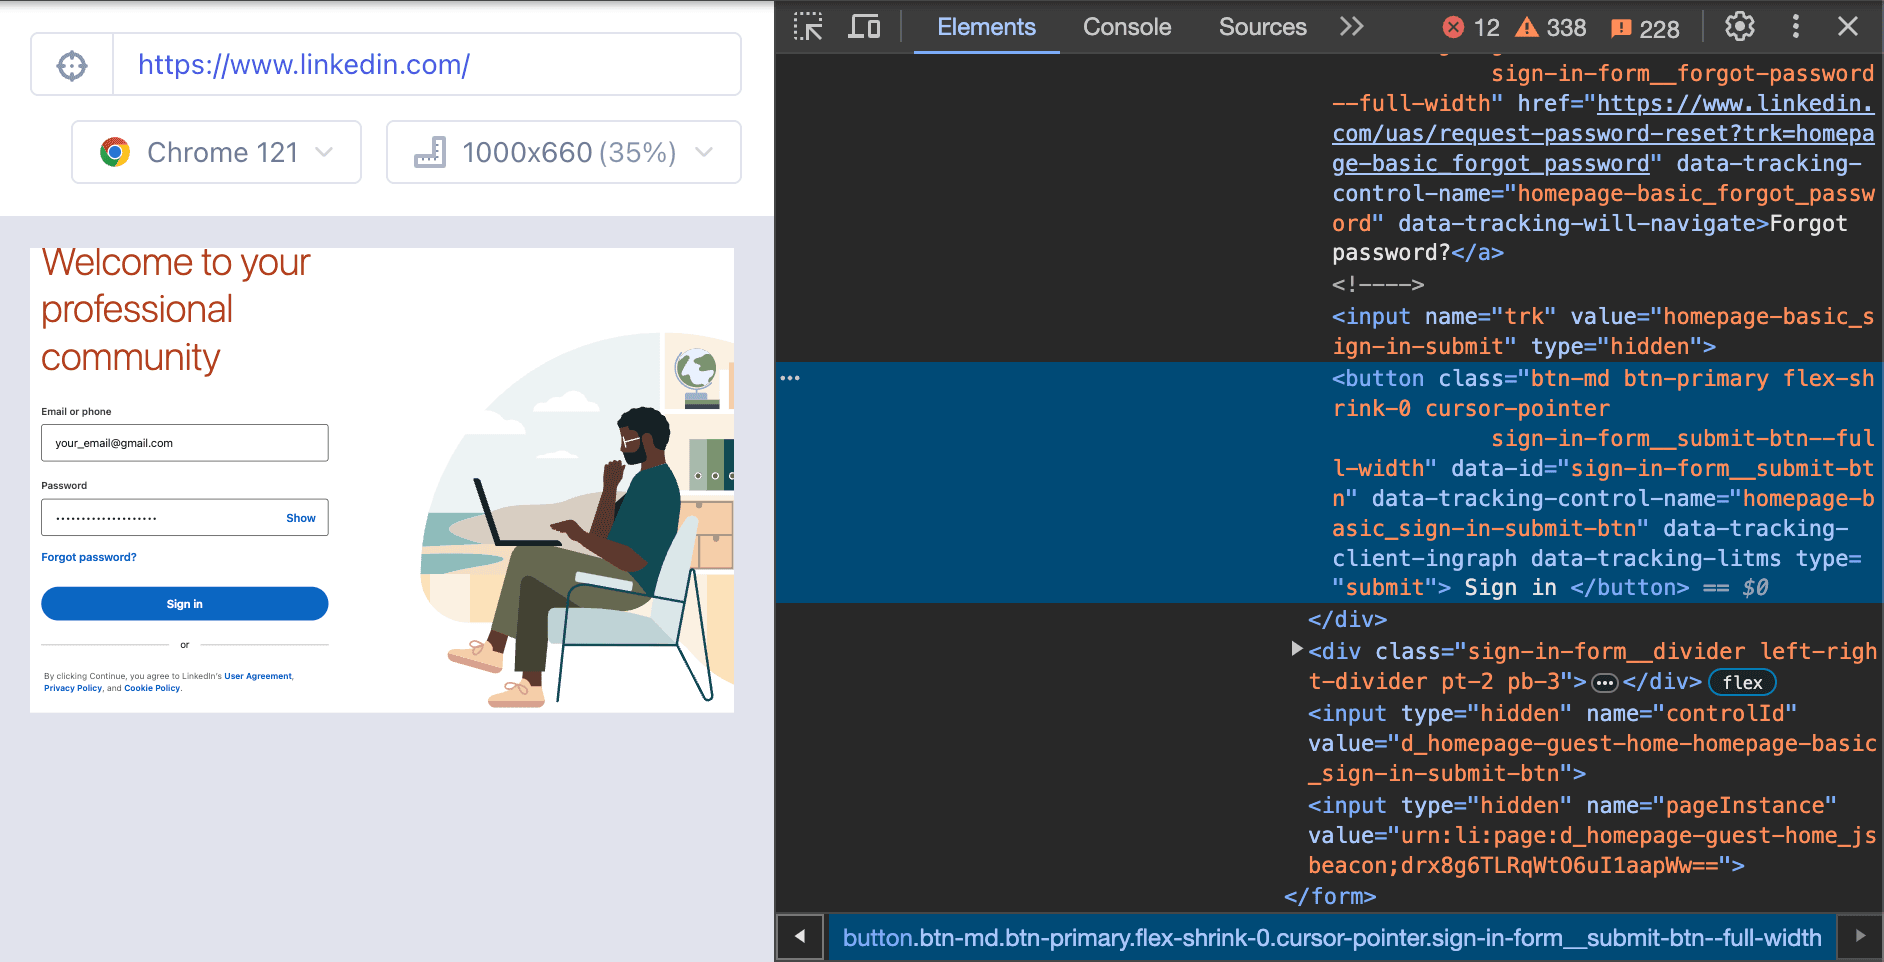Click the blue Sign in button

click(185, 604)
